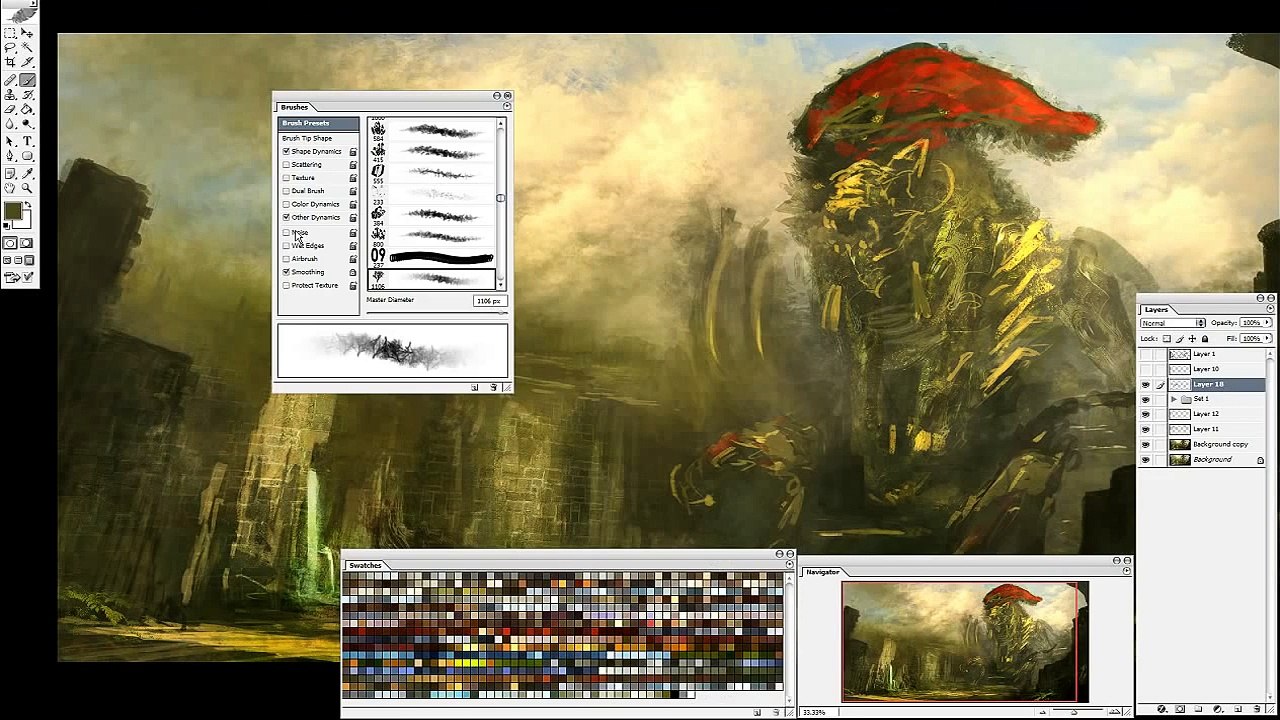Switch to the Navigator tab
Viewport: 1280px width, 720px height.
(823, 572)
